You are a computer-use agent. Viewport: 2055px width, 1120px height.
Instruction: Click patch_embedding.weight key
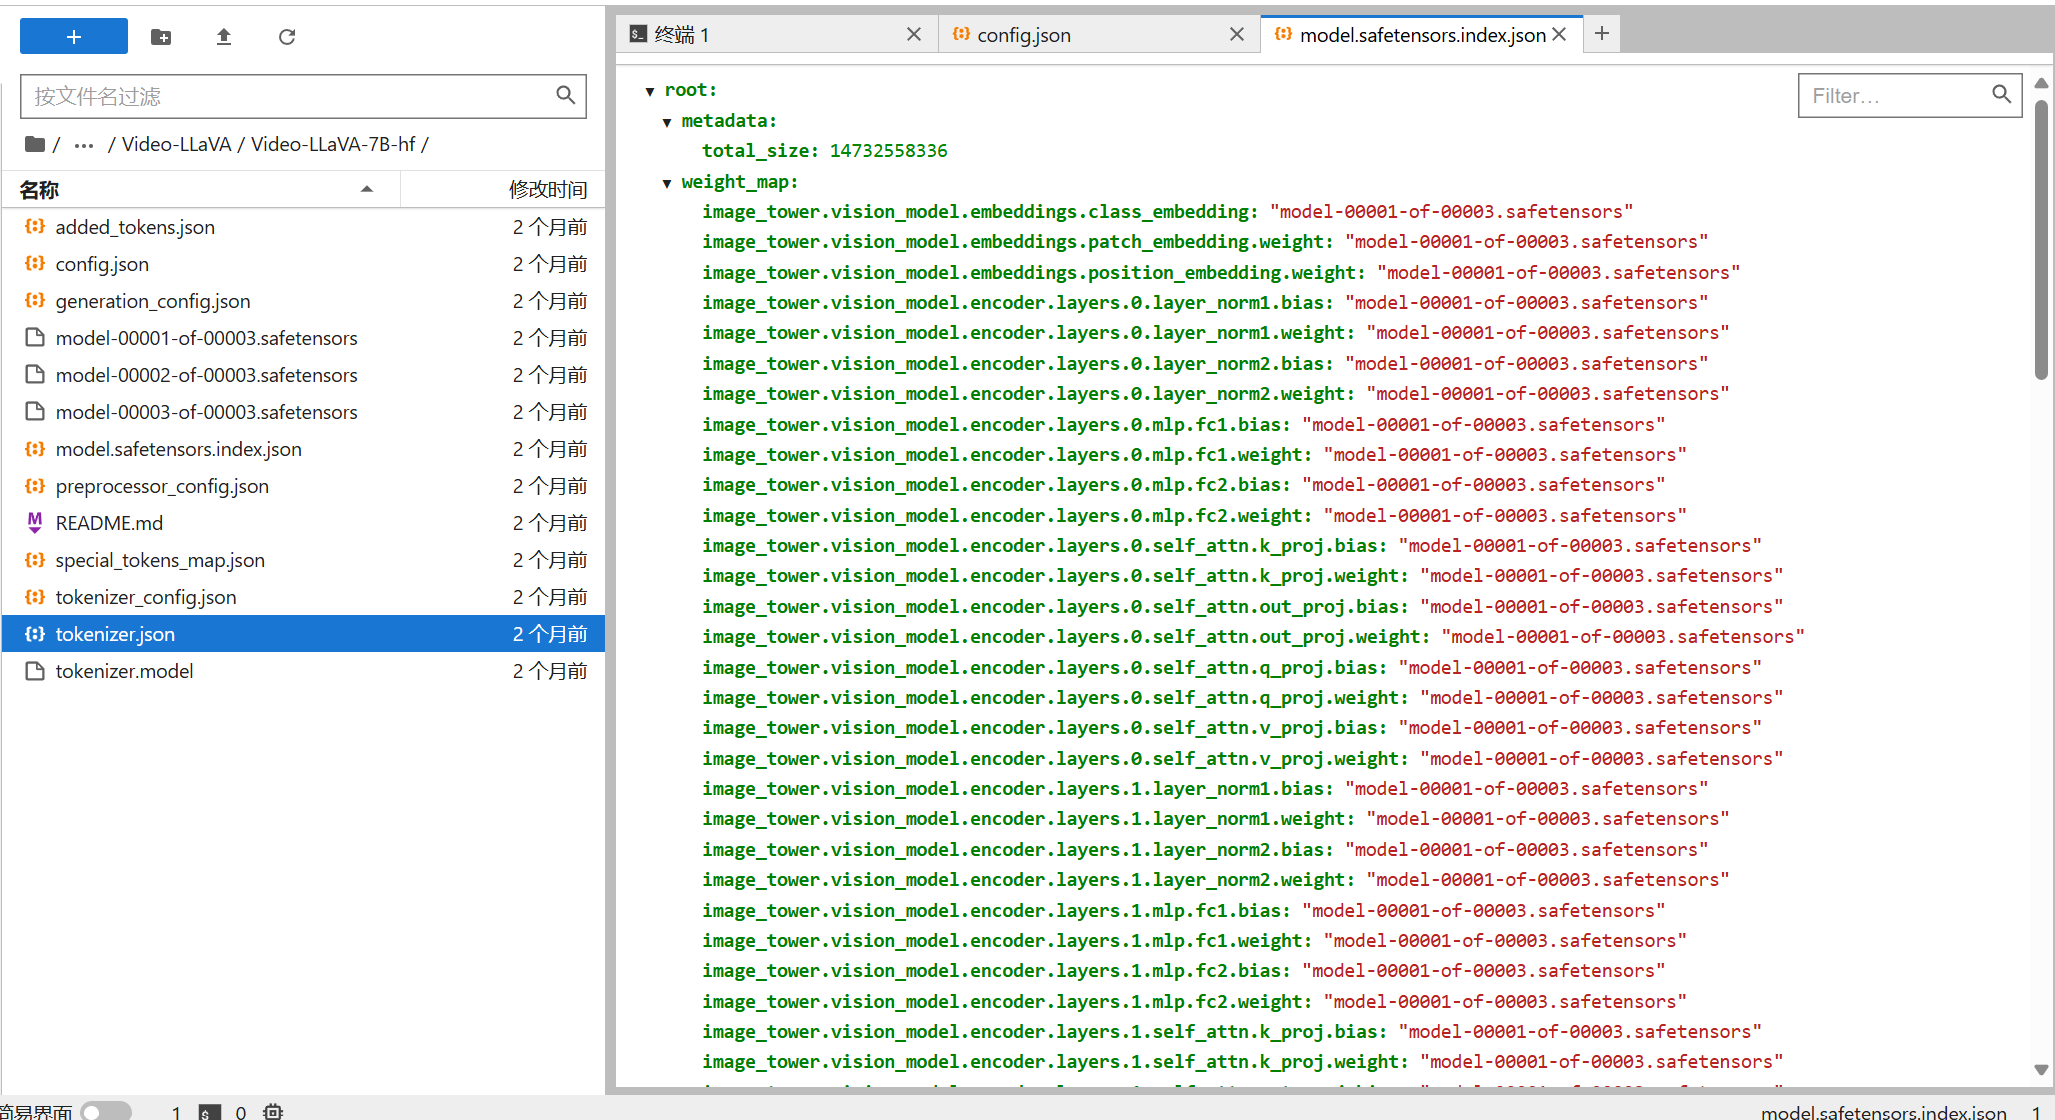(x=1018, y=242)
